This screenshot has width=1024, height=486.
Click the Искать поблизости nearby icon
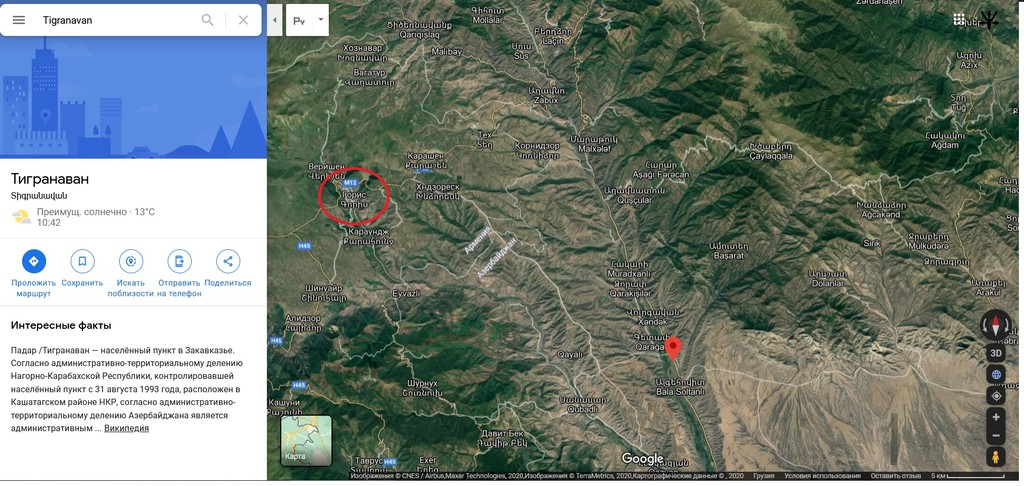click(x=131, y=261)
